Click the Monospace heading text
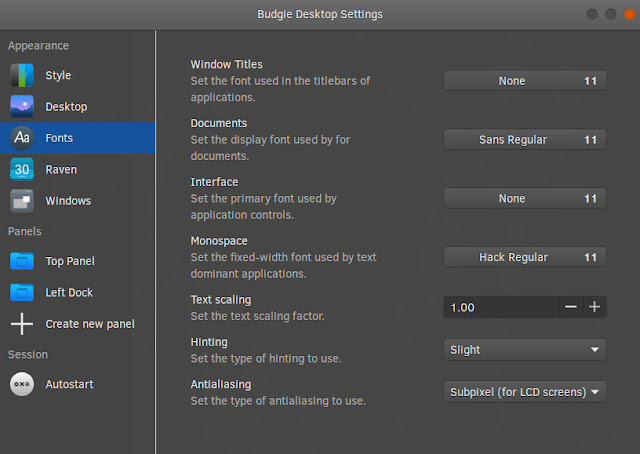The height and width of the screenshot is (454, 640). tap(219, 241)
